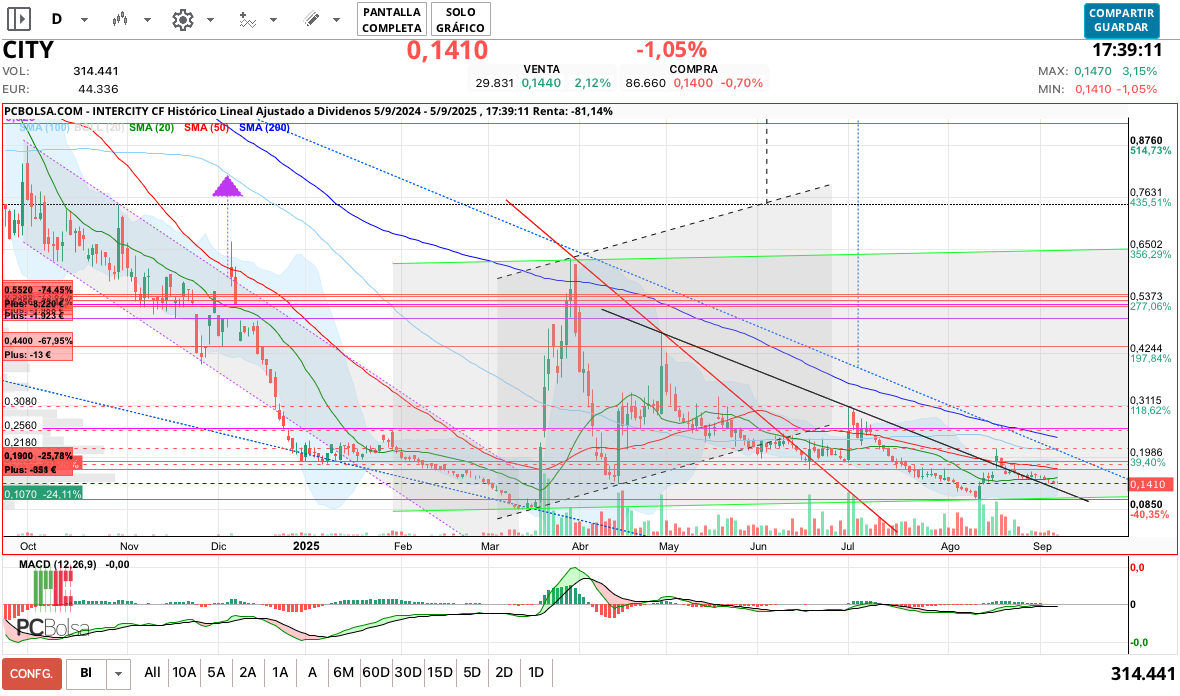Image resolution: width=1180 pixels, height=696 pixels.
Task: Pick the 2D range
Action: [504, 673]
